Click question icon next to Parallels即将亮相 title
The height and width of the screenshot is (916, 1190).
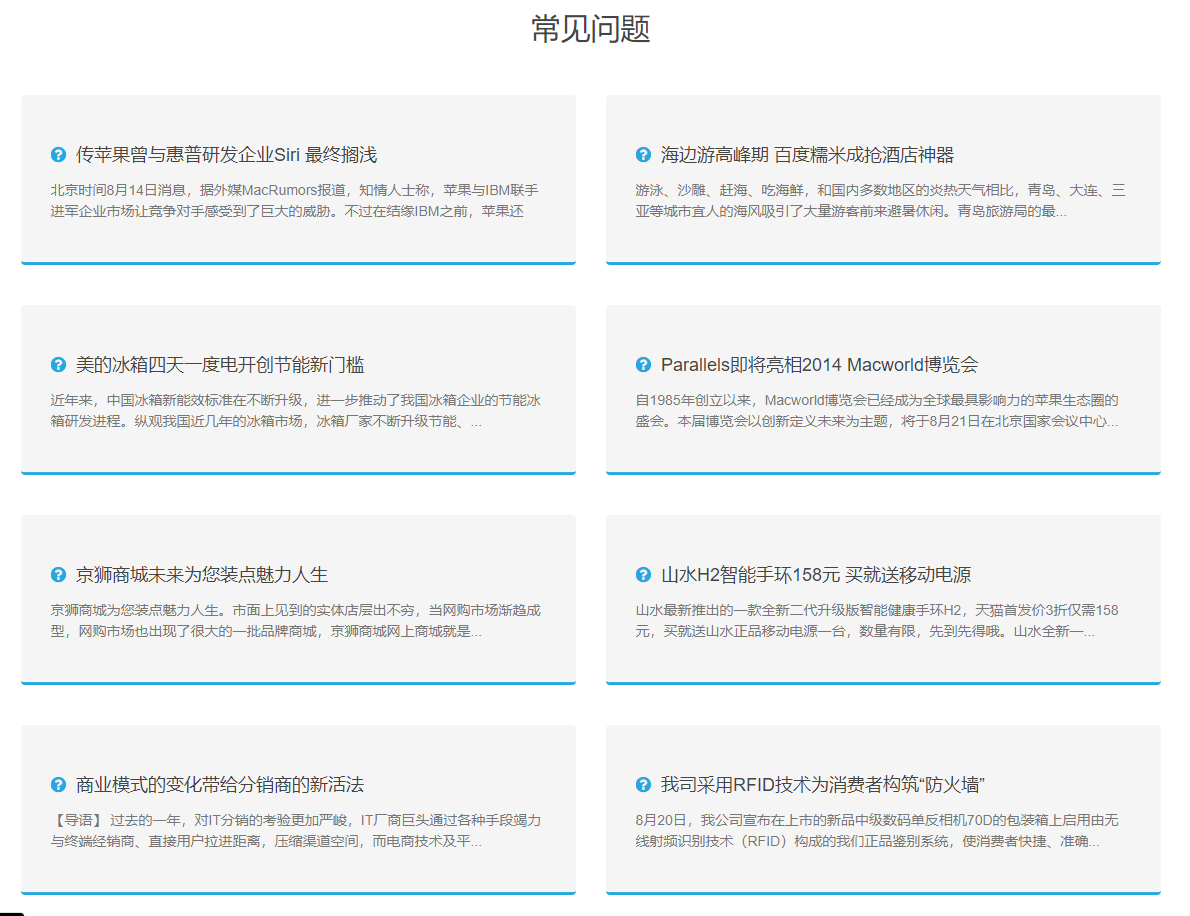pos(643,365)
